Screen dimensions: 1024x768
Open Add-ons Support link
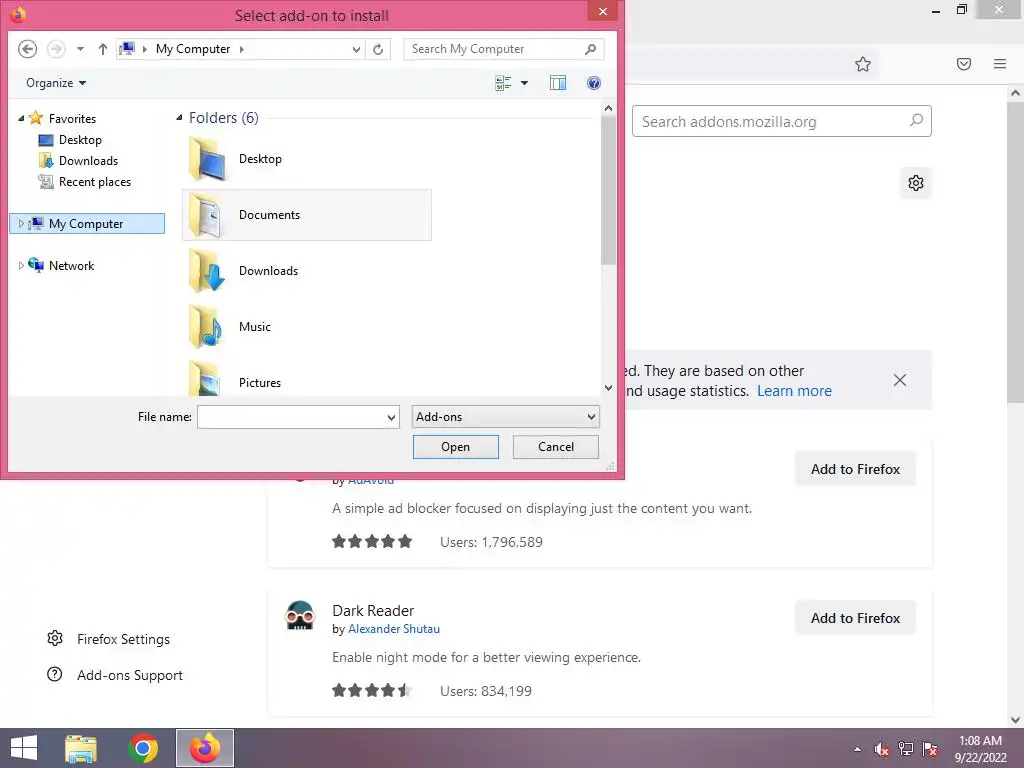tap(115, 675)
